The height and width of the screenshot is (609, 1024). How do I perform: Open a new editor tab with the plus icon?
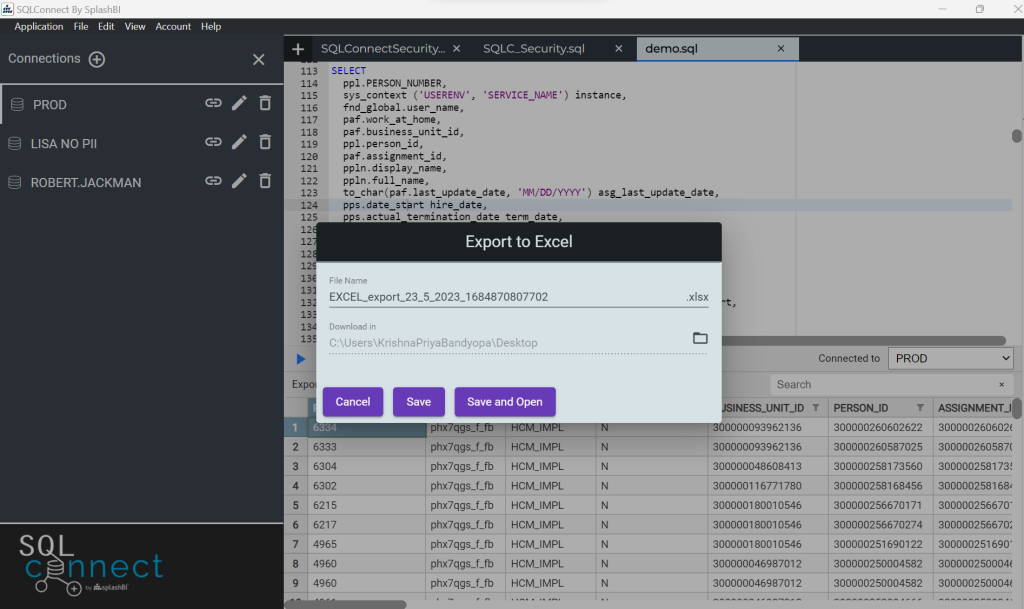click(x=298, y=48)
